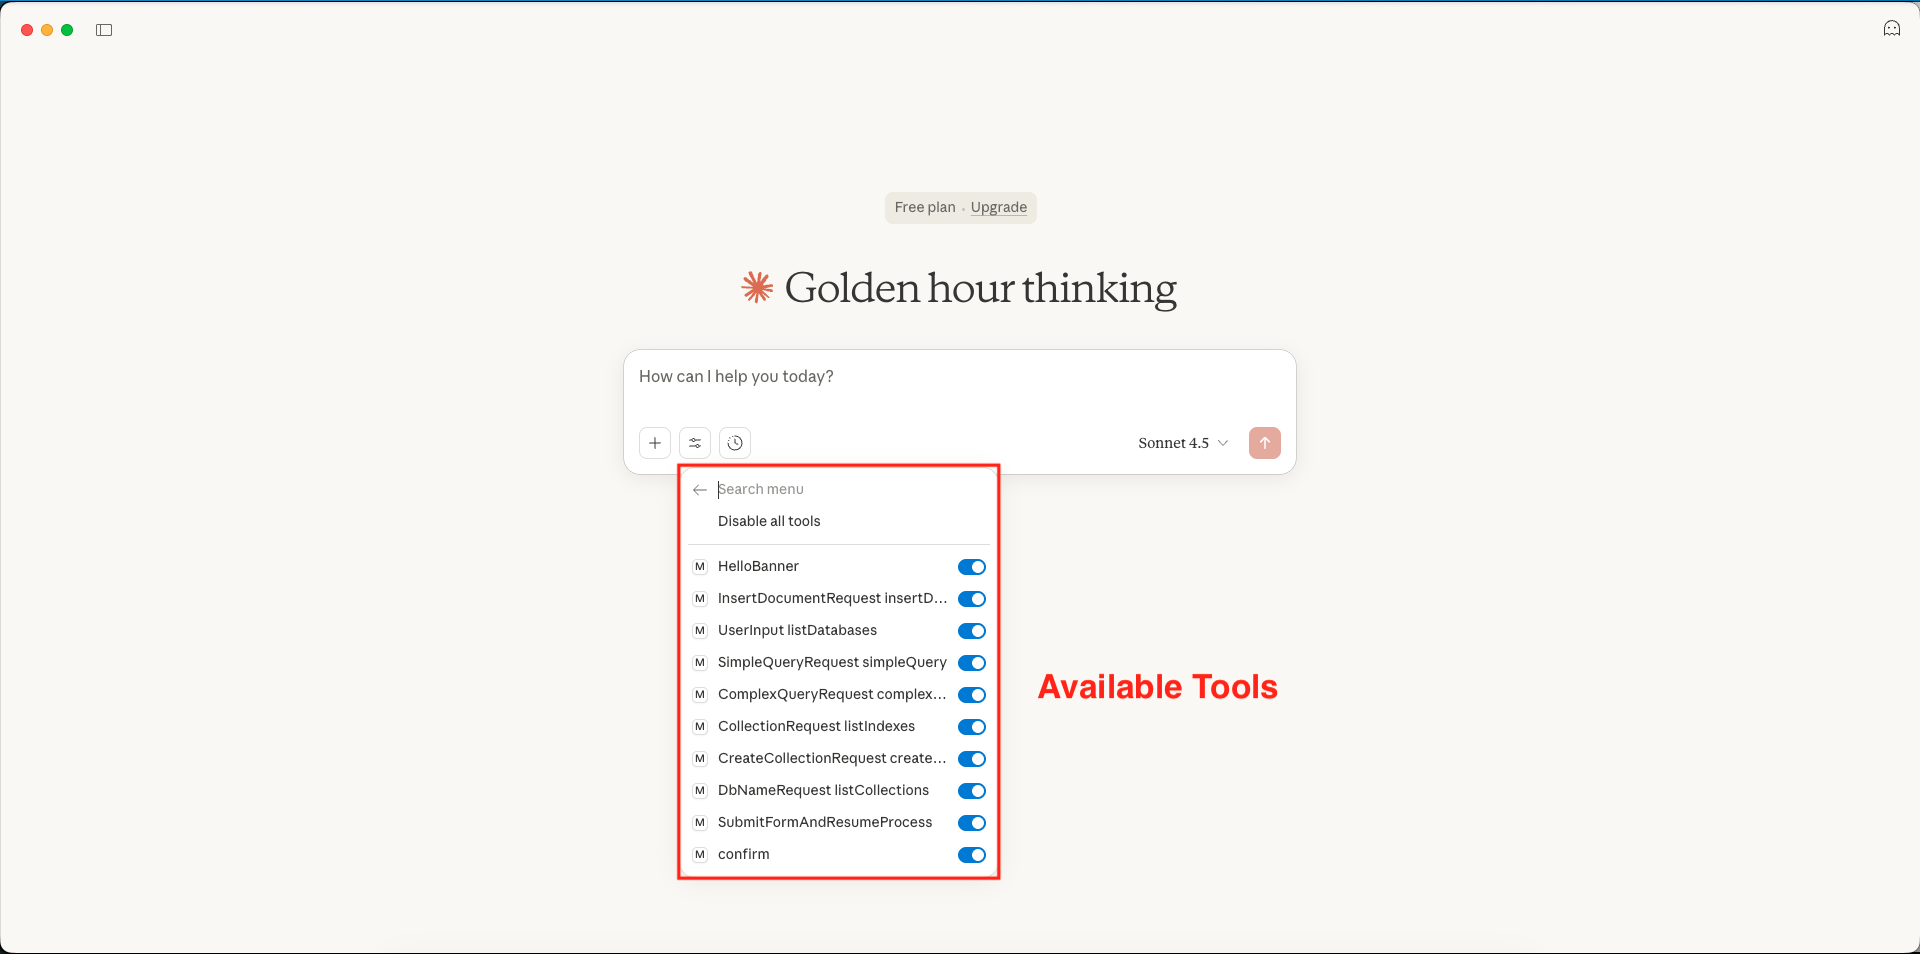
Task: Select SimpleQueryRequest simpleQuery menu entry
Action: (x=831, y=663)
